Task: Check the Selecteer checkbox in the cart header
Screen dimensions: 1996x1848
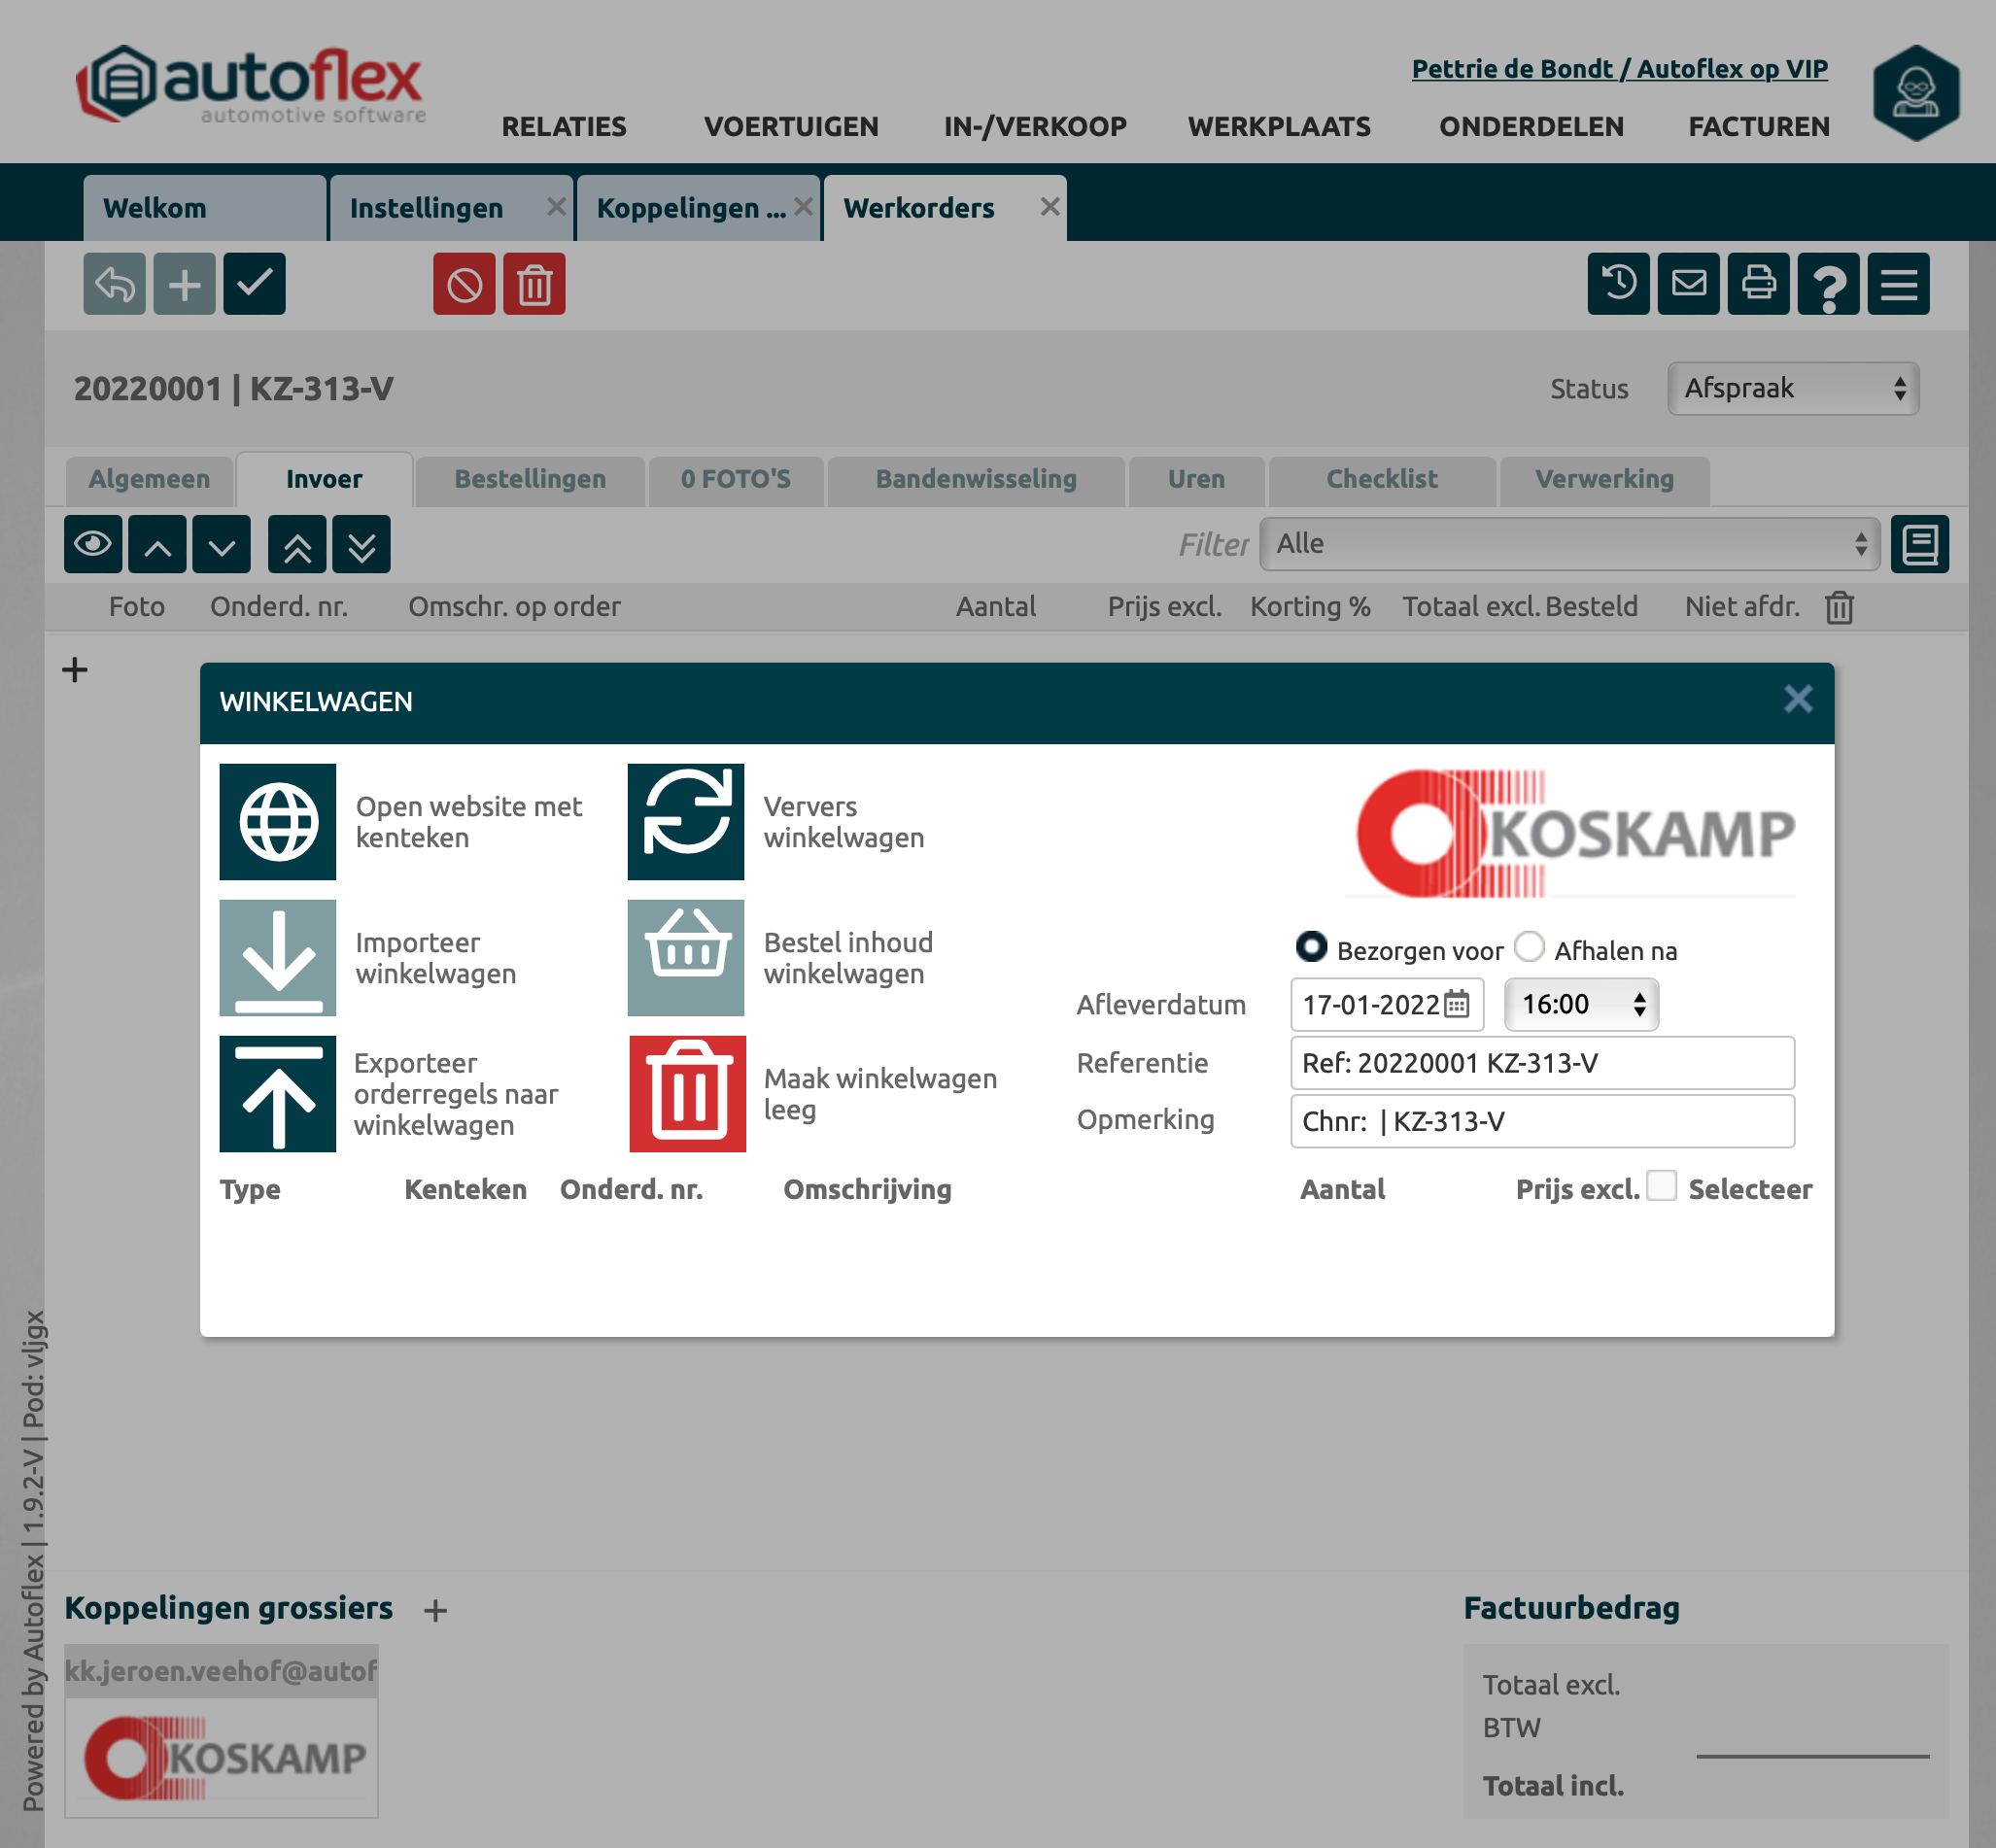Action: point(1661,1185)
